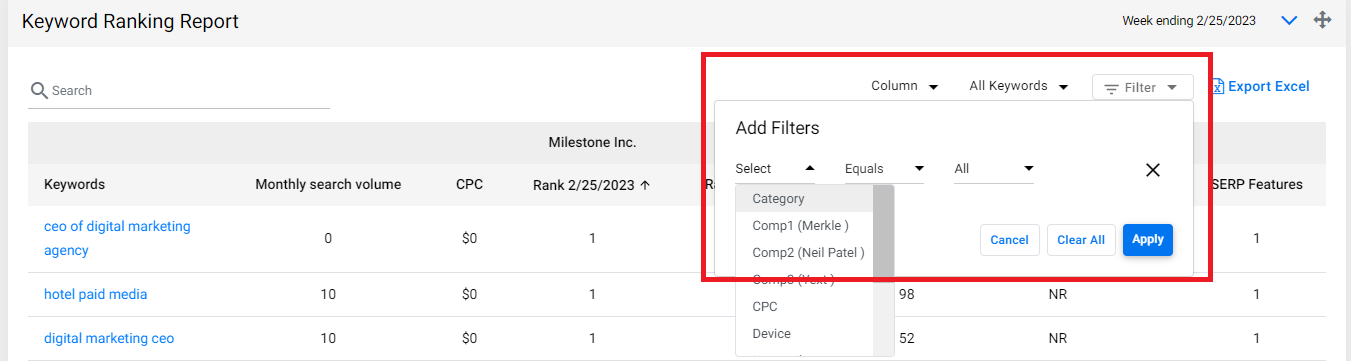Open the All value dropdown
Viewport: 1351px width, 361px height.
993,169
